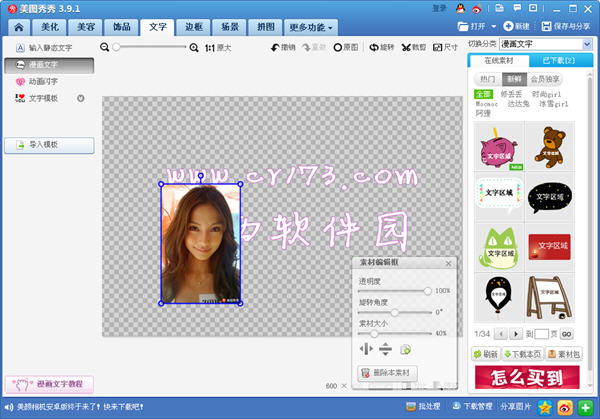Close the 素材编辑框 panel
The height and width of the screenshot is (419, 600).
(448, 264)
